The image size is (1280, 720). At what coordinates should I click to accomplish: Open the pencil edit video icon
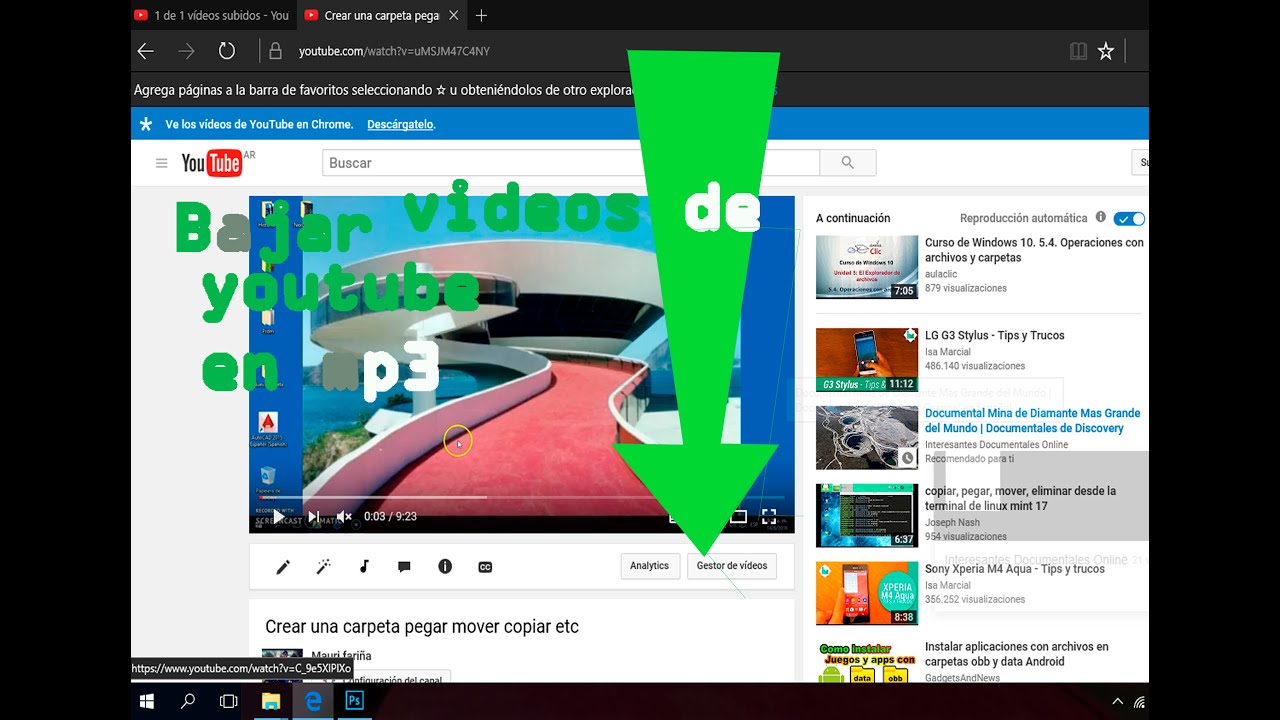(283, 567)
